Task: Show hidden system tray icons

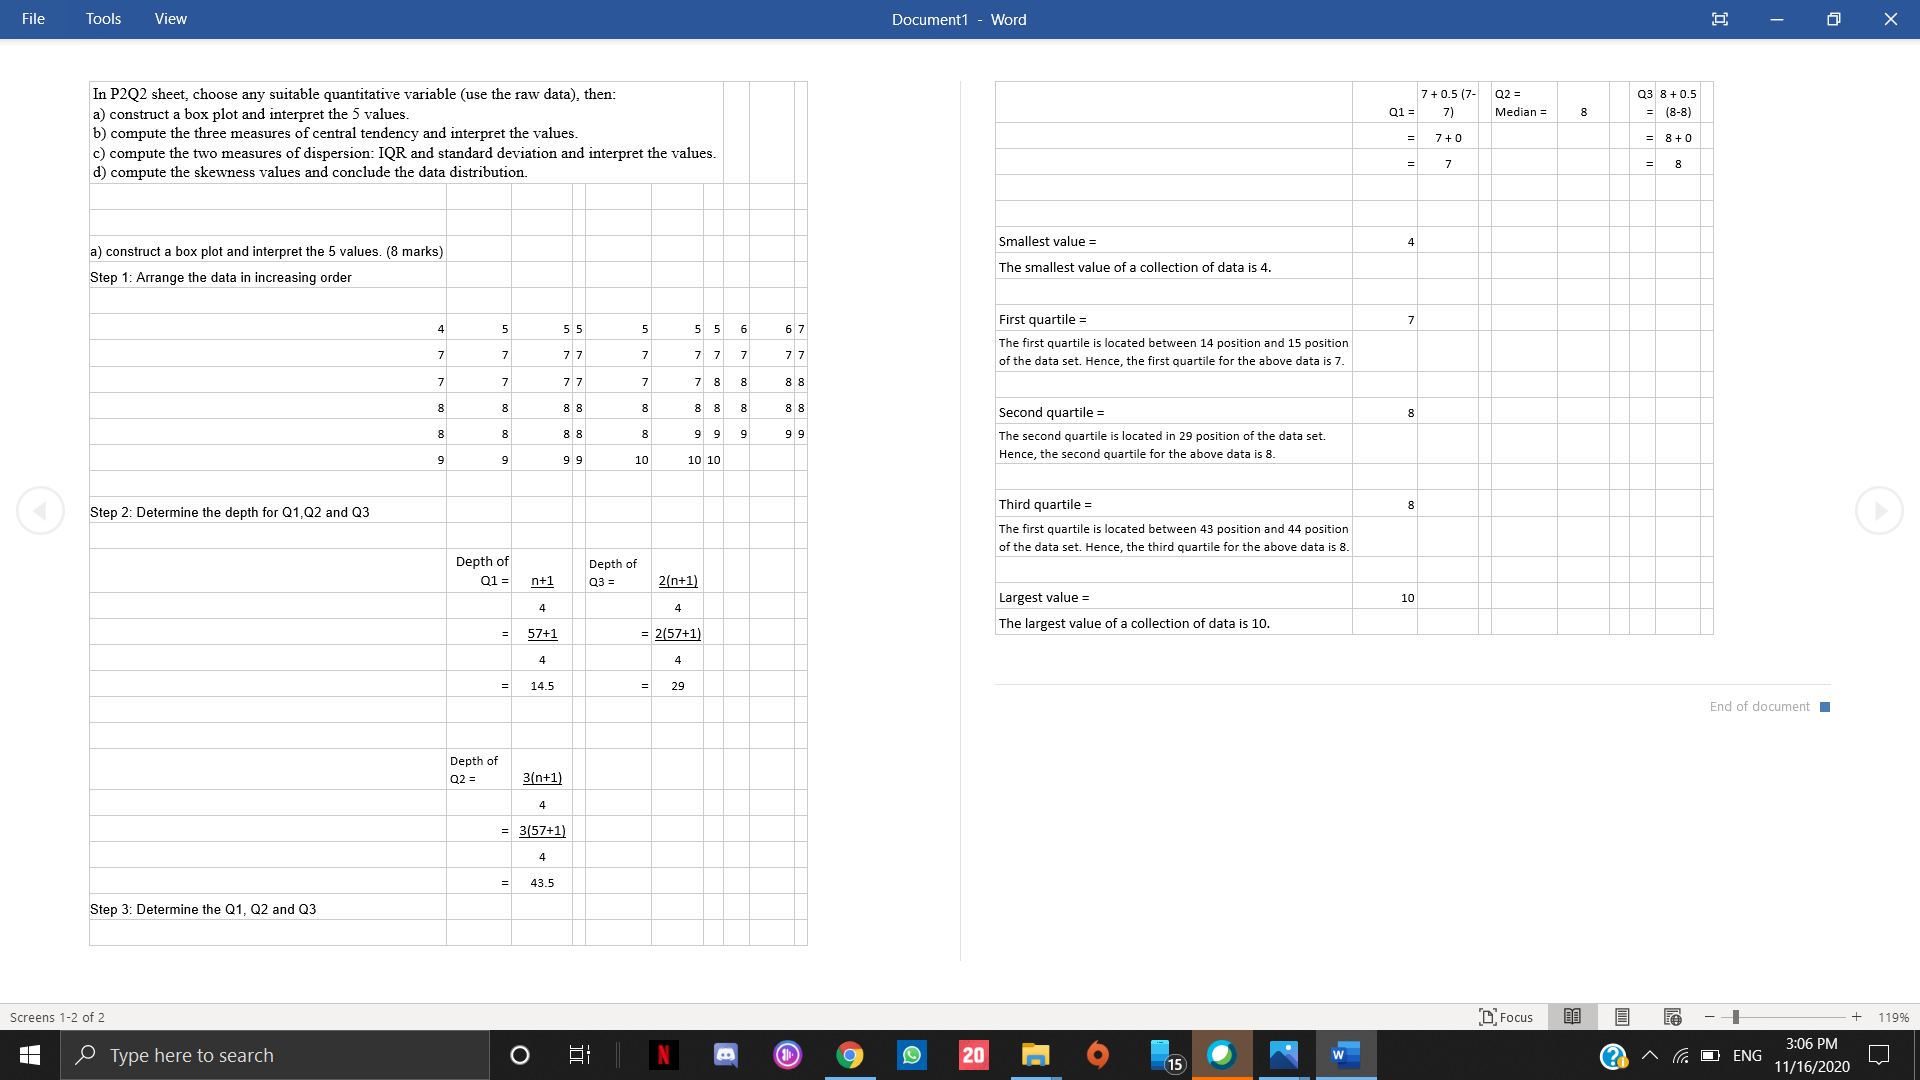Action: pos(1650,1055)
